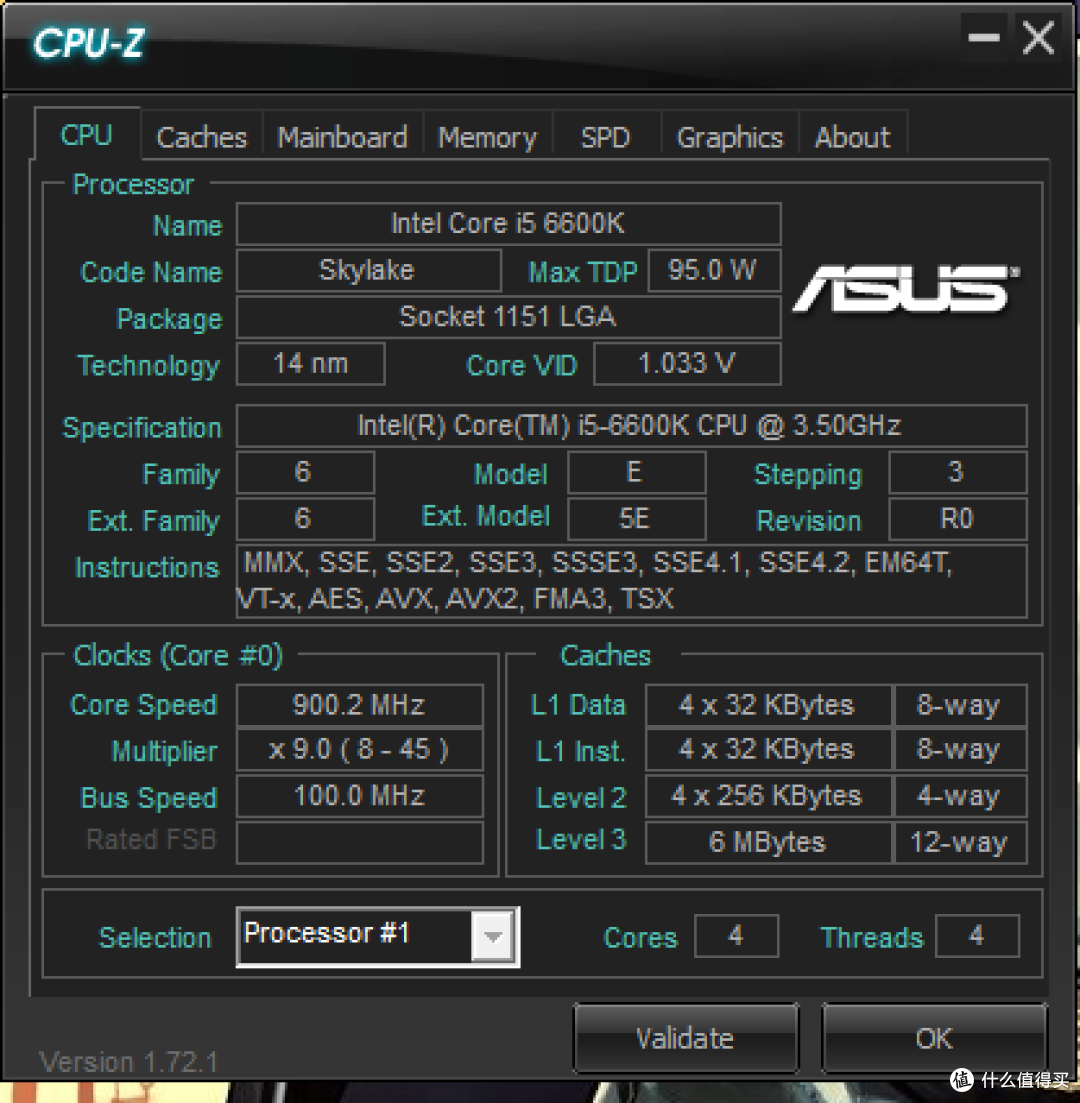Open the Graphics tab
Image resolution: width=1080 pixels, height=1103 pixels.
pyautogui.click(x=730, y=136)
